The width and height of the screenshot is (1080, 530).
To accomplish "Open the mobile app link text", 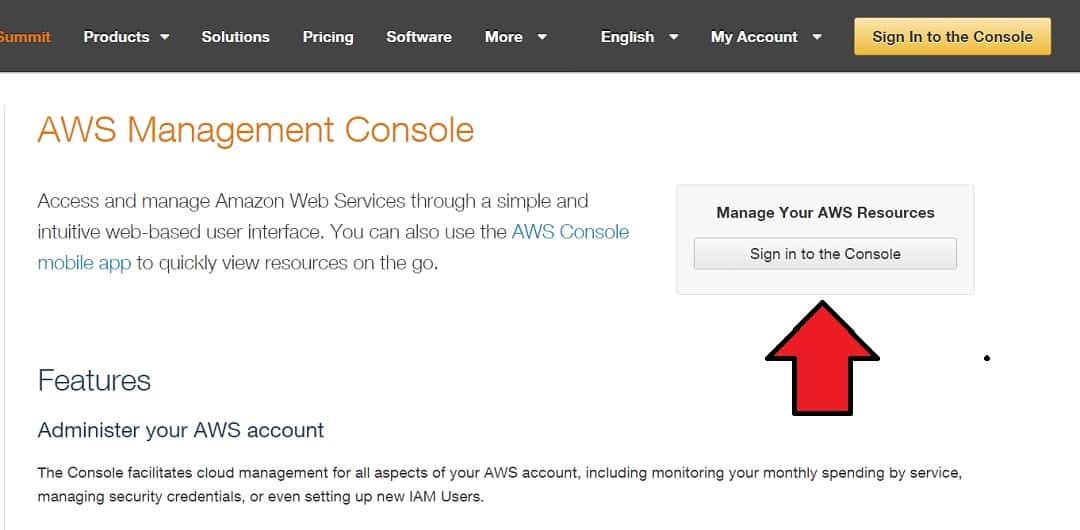I will click(84, 263).
